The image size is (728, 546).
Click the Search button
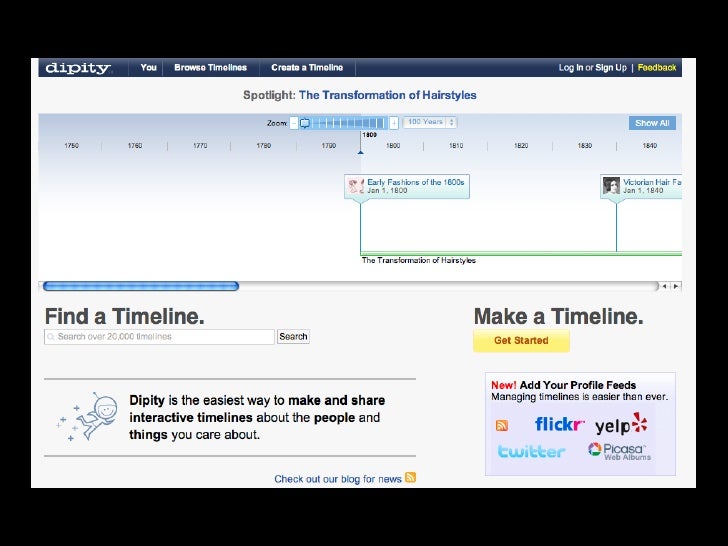pyautogui.click(x=293, y=337)
